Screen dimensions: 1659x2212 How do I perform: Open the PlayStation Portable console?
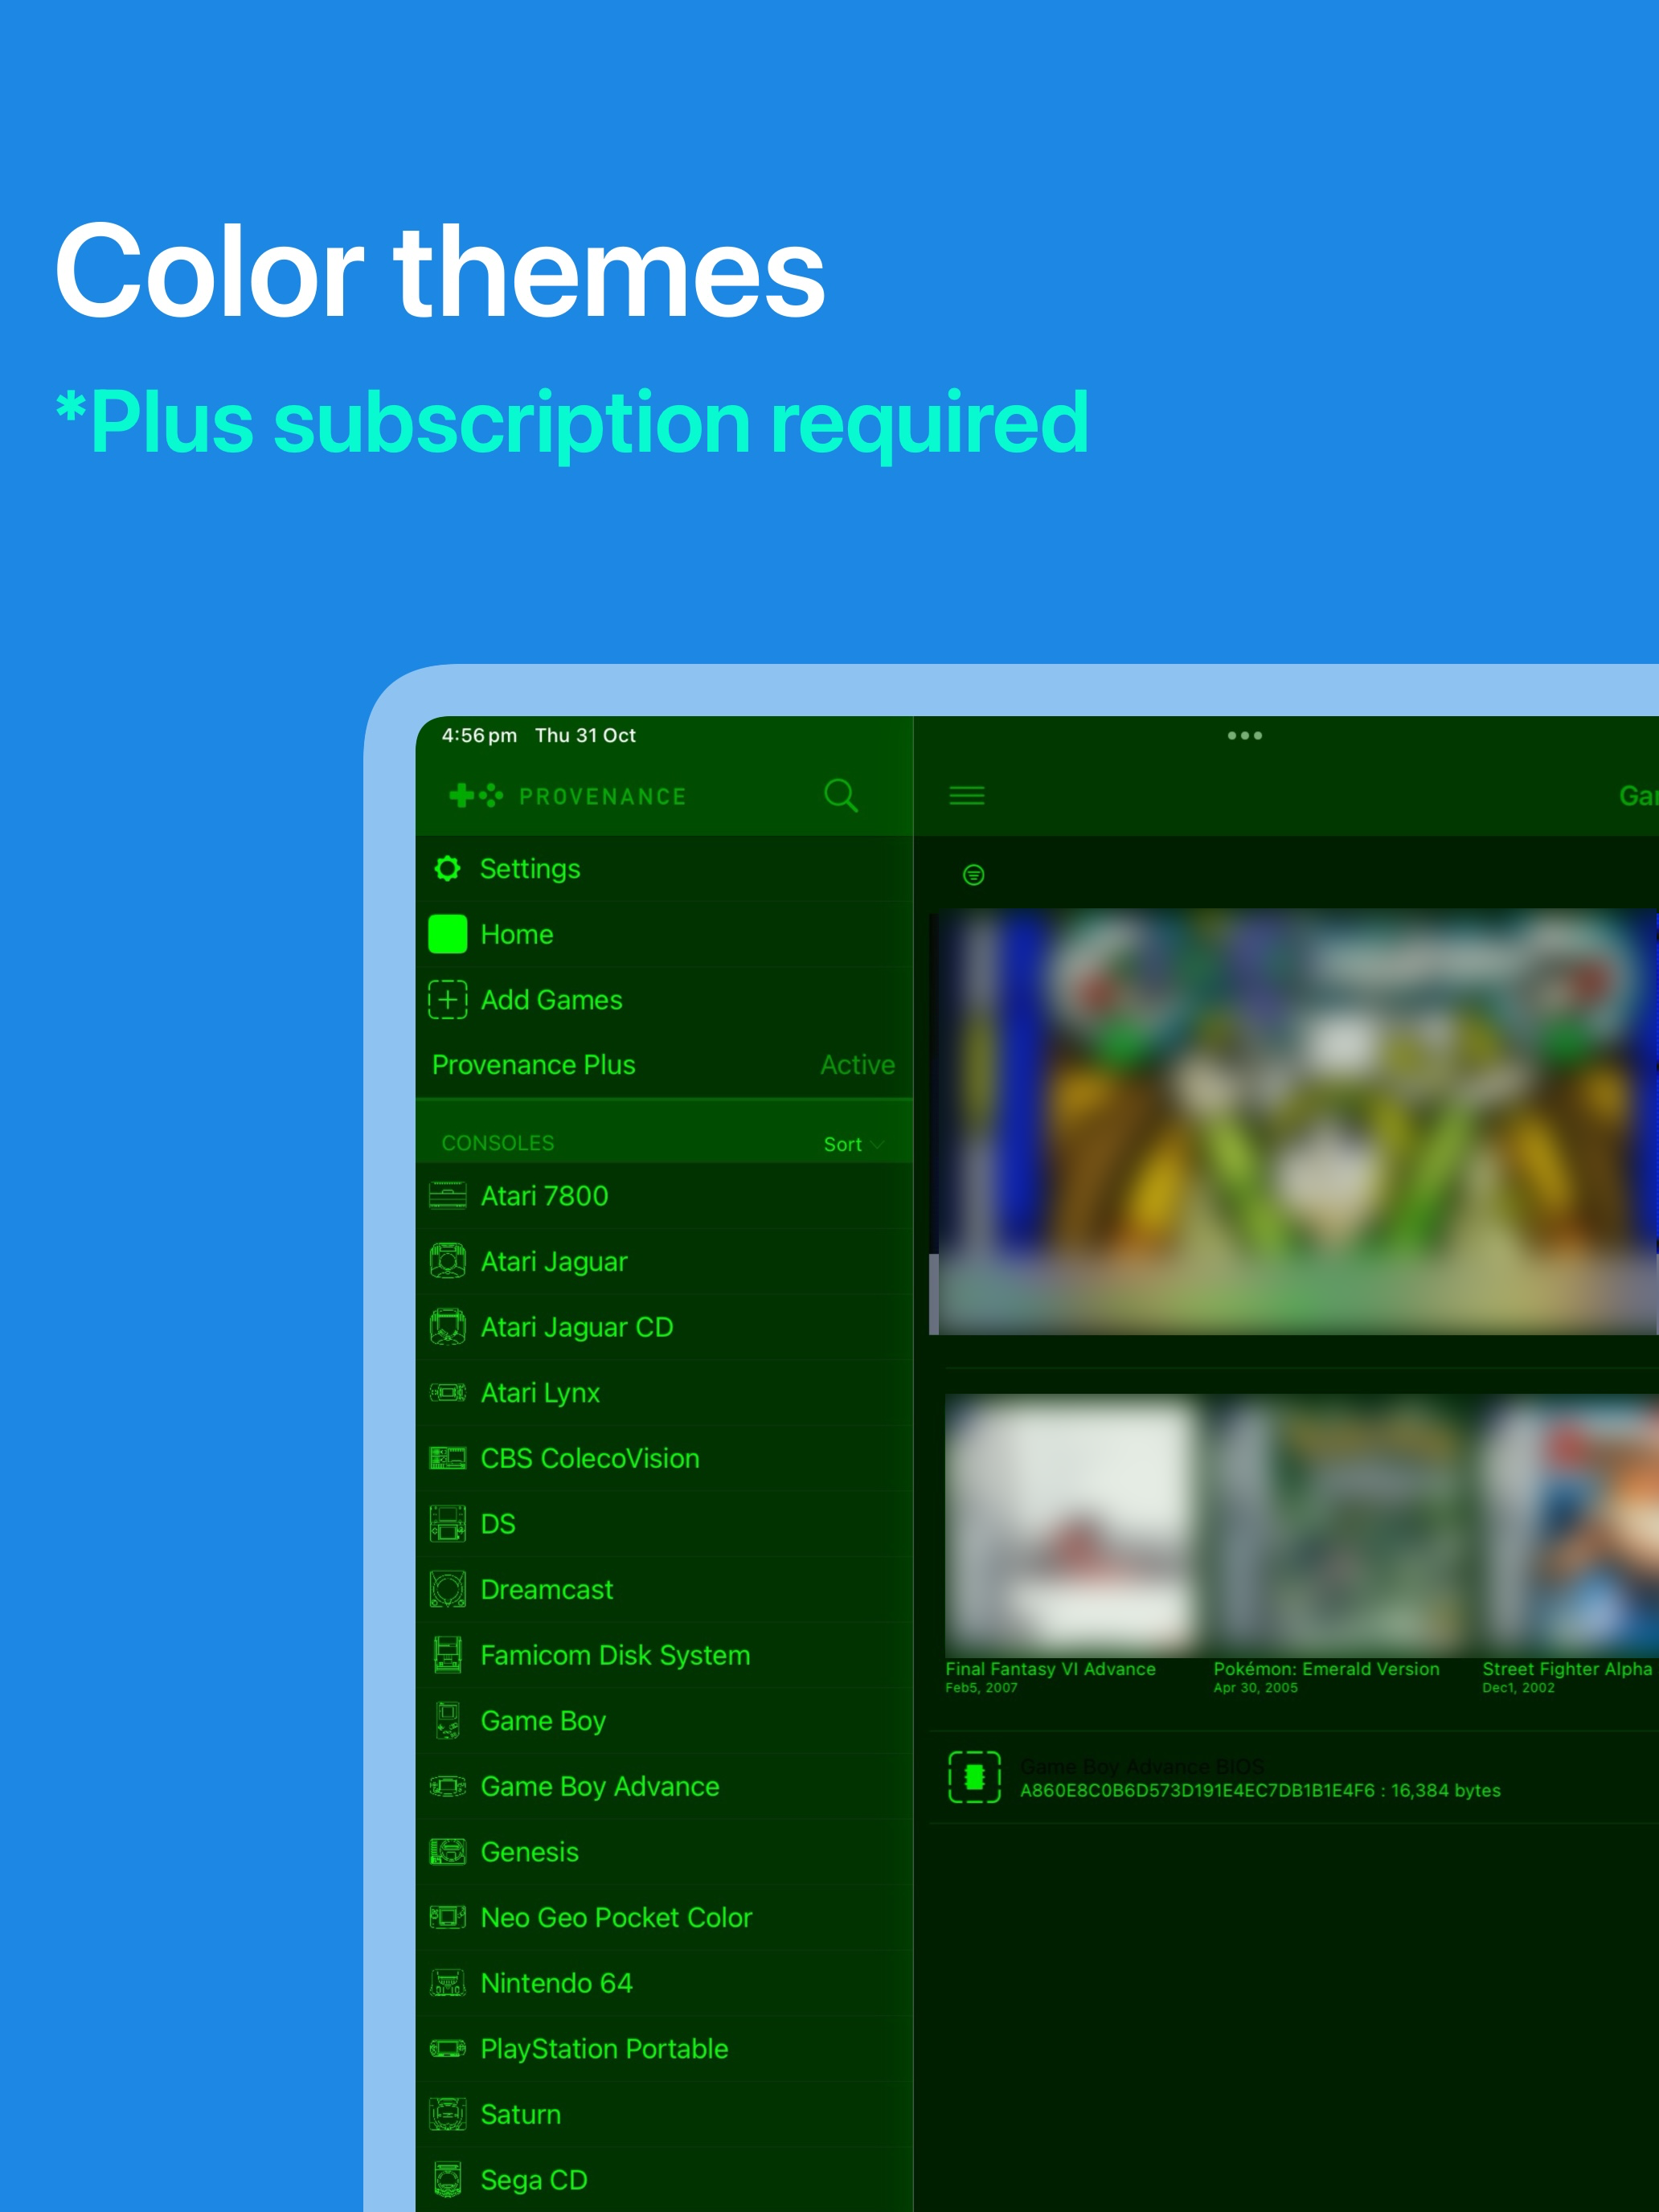pos(604,2049)
